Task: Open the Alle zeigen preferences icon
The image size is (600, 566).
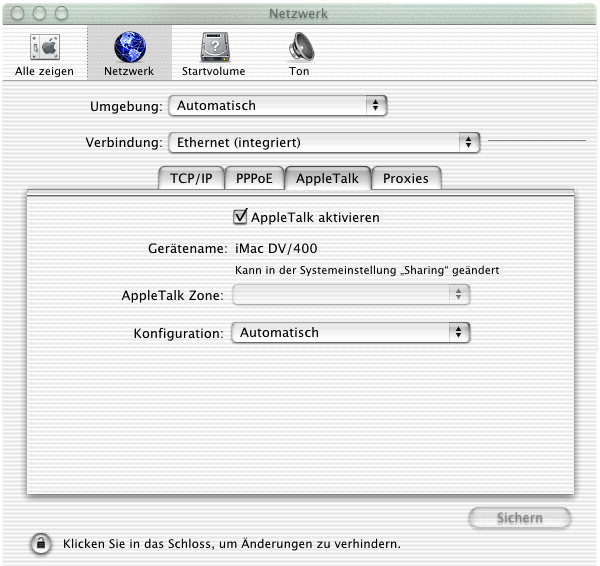Action: point(44,47)
